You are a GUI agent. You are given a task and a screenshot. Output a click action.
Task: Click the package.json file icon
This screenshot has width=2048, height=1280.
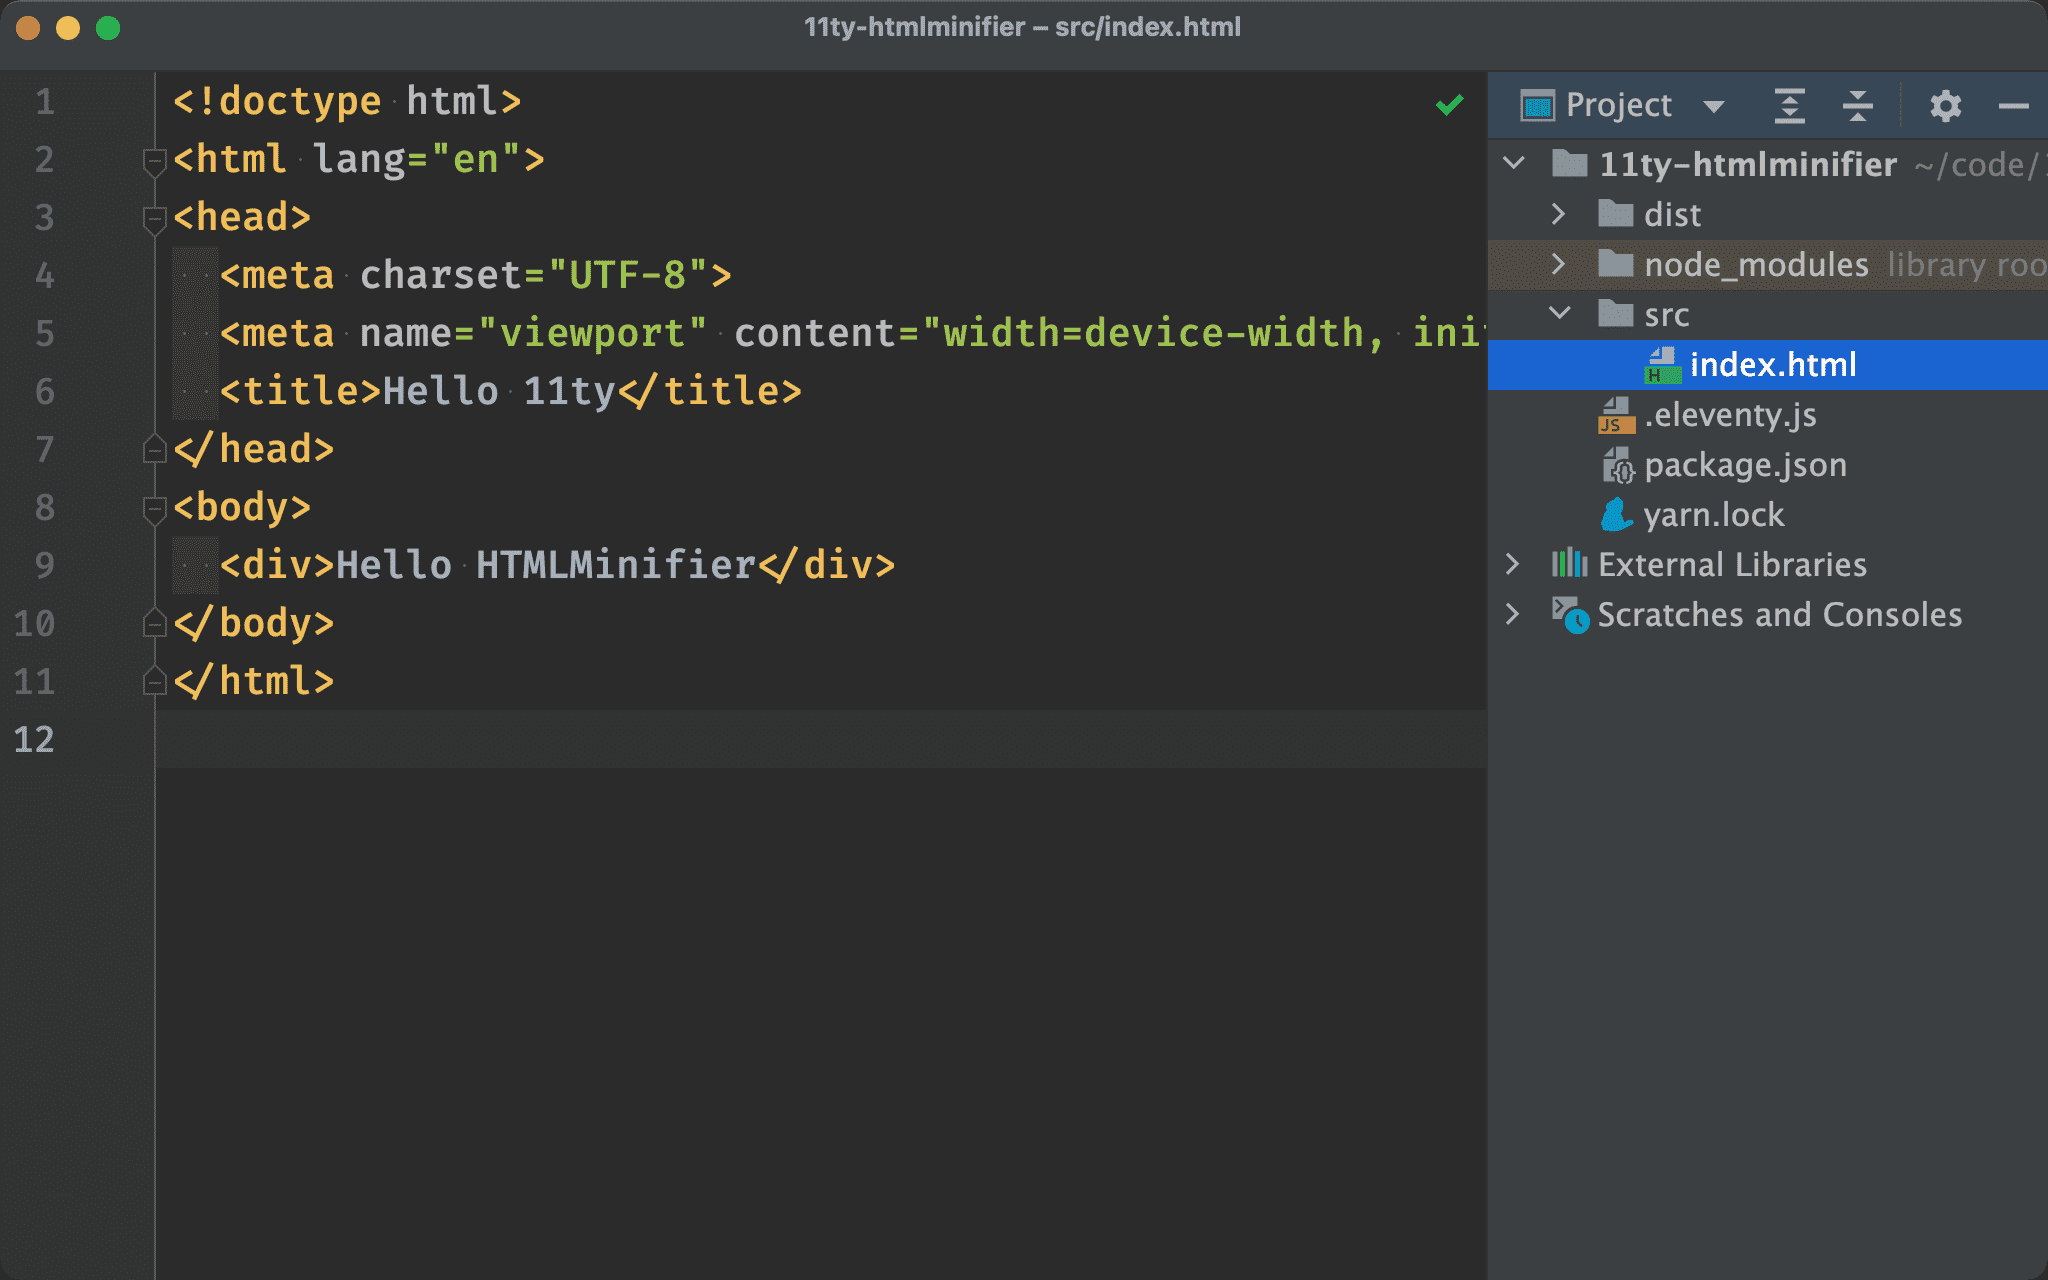(x=1617, y=465)
